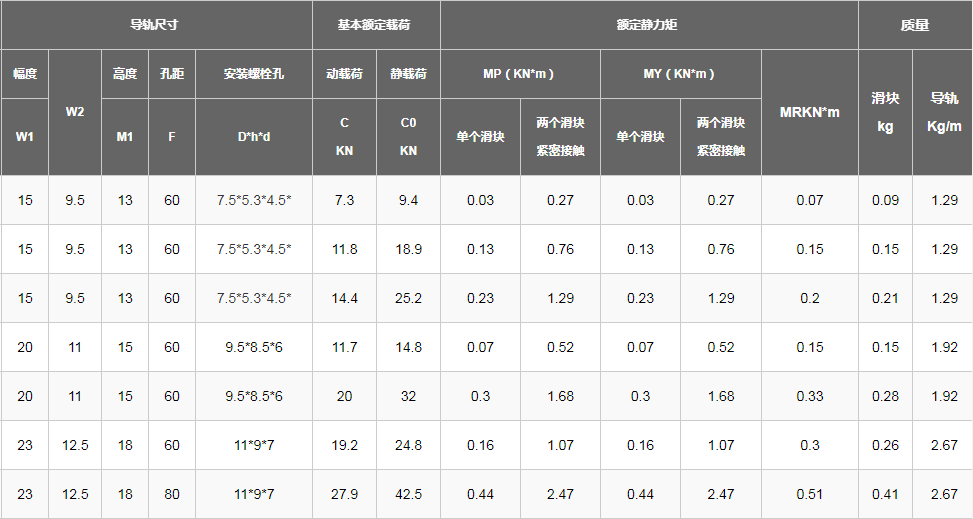The image size is (973, 519).
Task: Click the hole pitch cell showing 80
Action: 172,494
